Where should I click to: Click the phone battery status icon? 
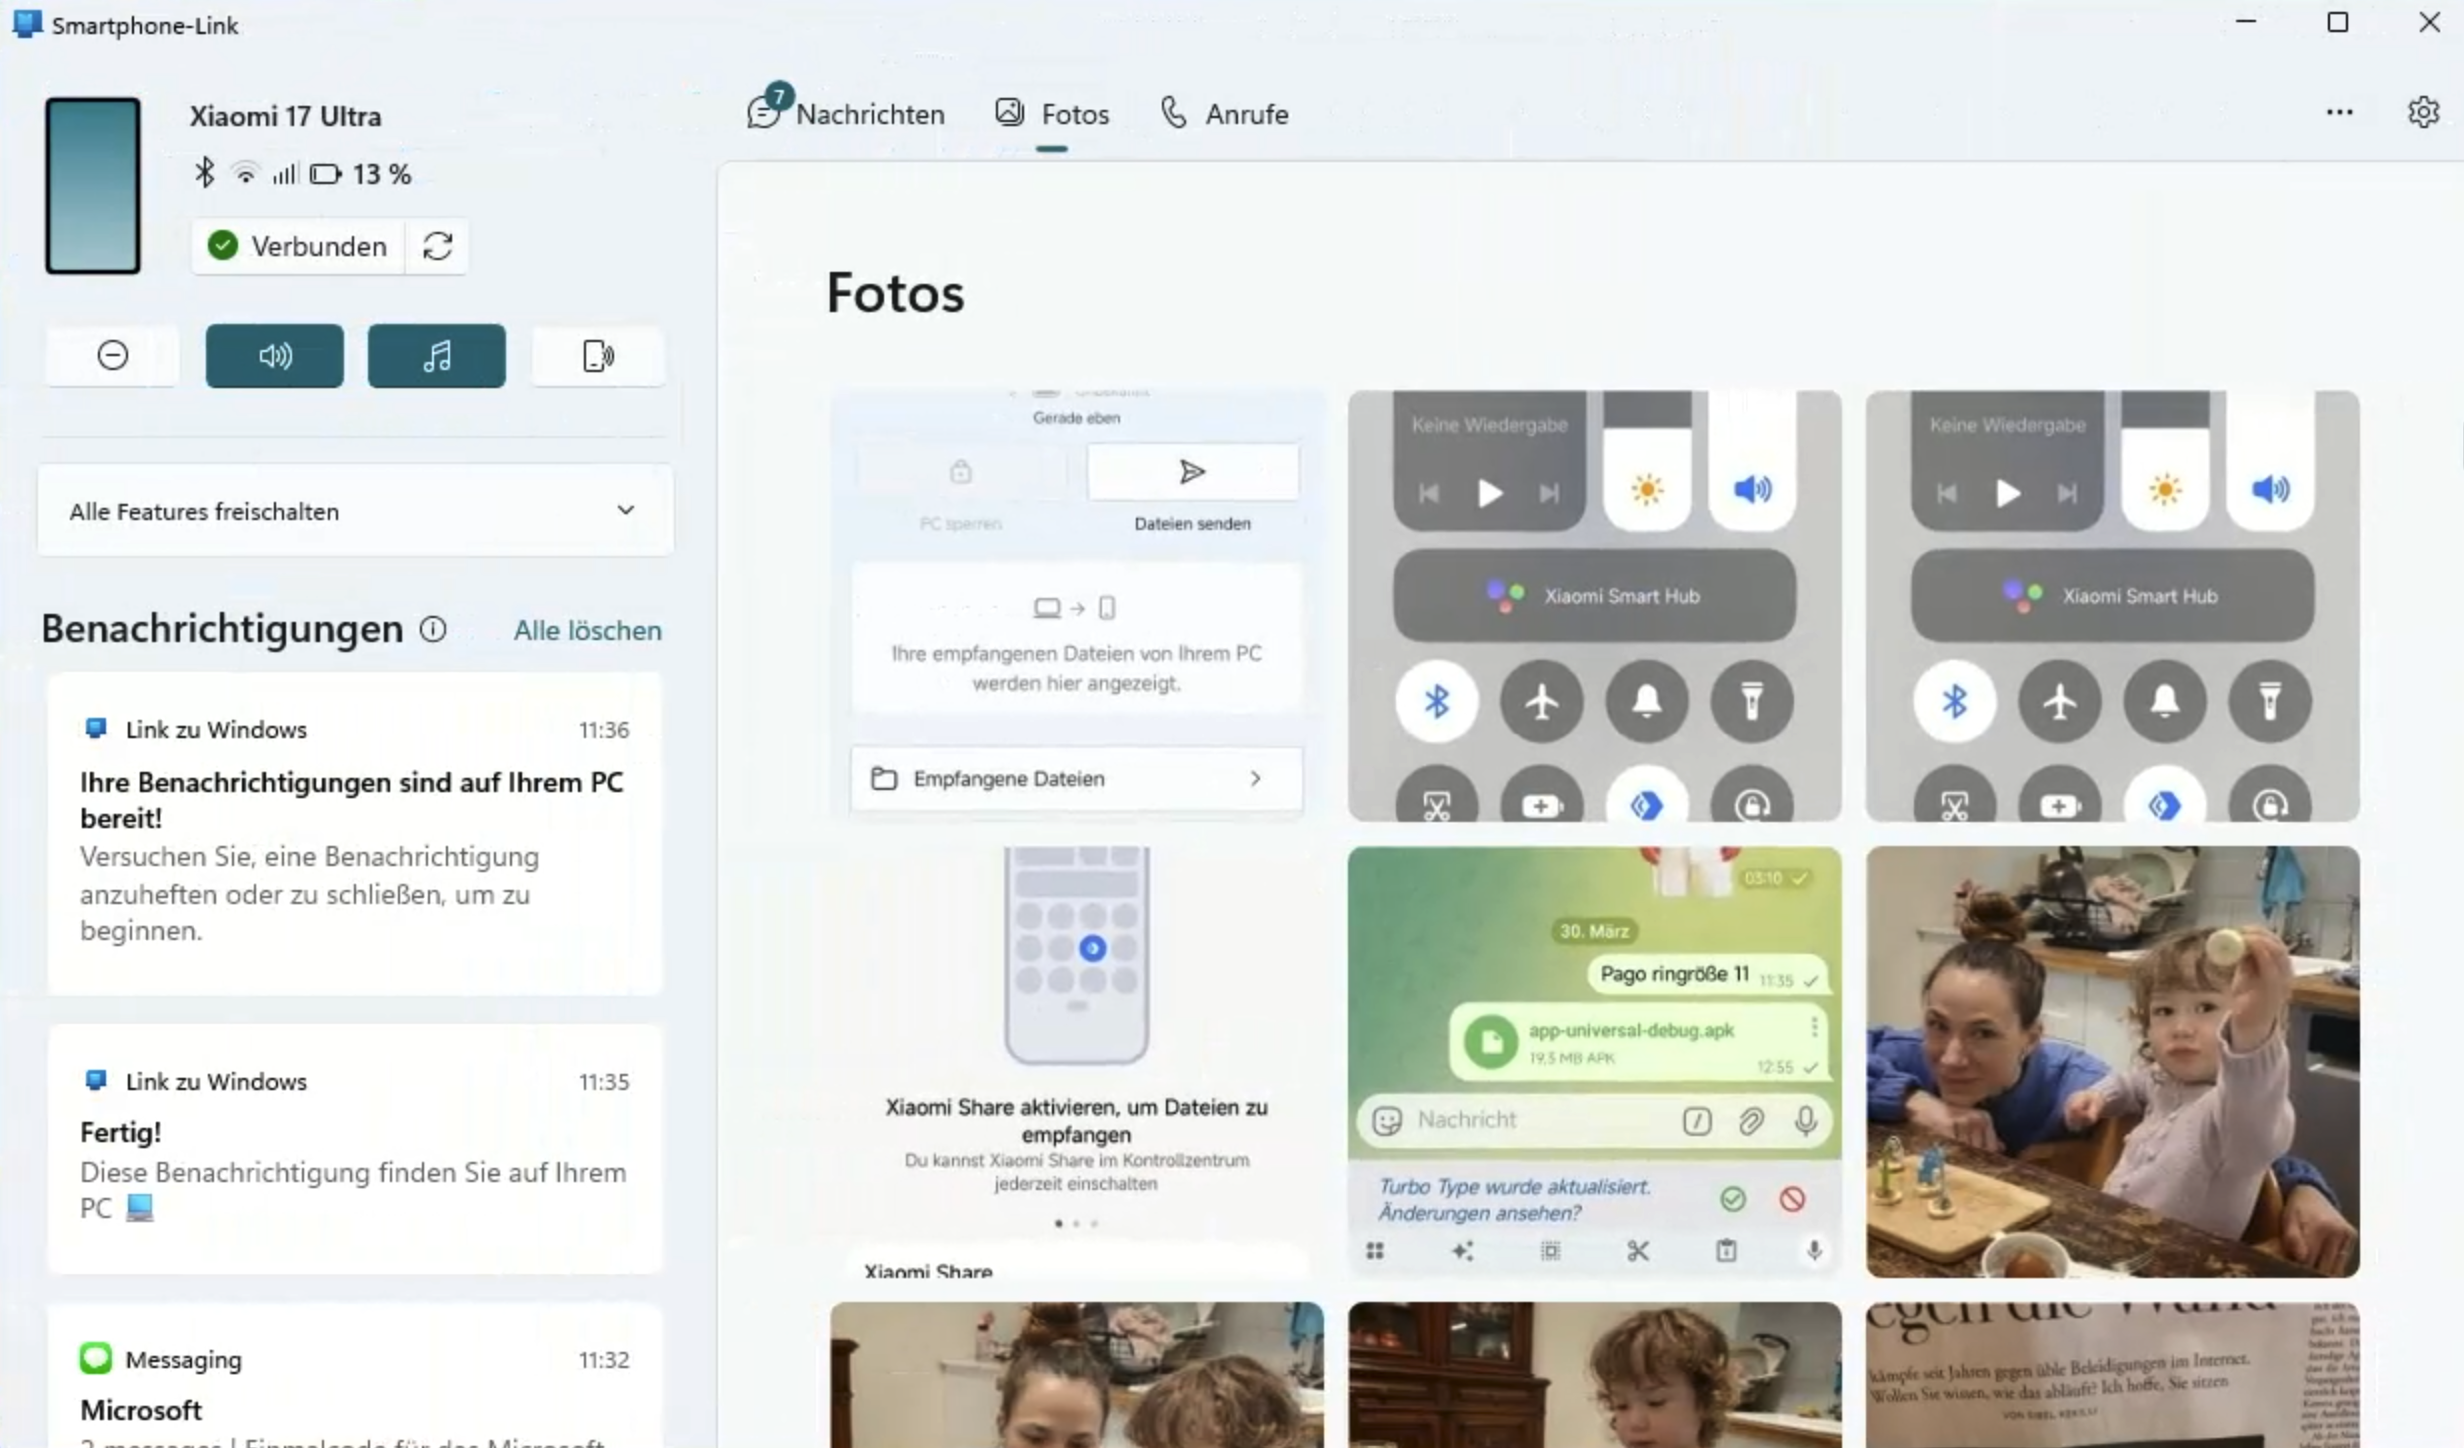[325, 174]
